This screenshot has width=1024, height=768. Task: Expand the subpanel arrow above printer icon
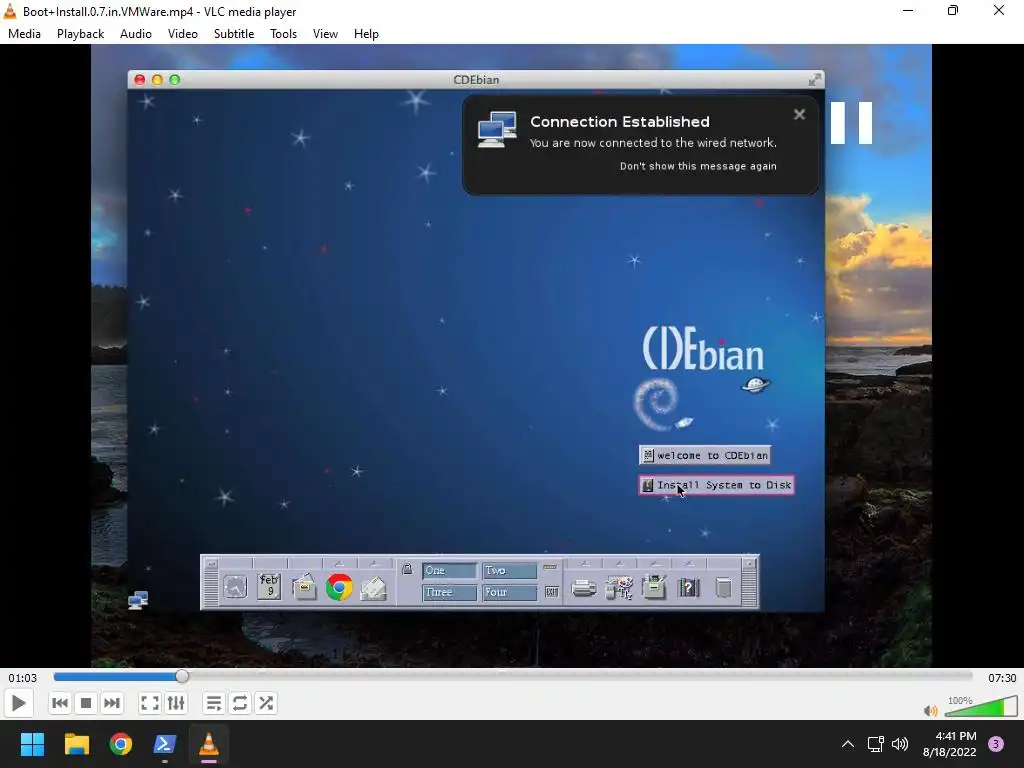click(x=584, y=564)
